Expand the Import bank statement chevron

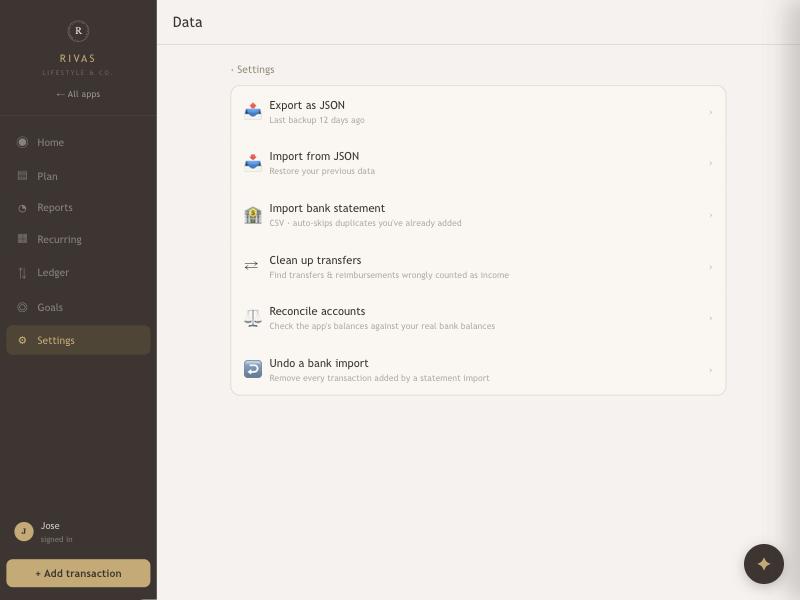(x=711, y=215)
